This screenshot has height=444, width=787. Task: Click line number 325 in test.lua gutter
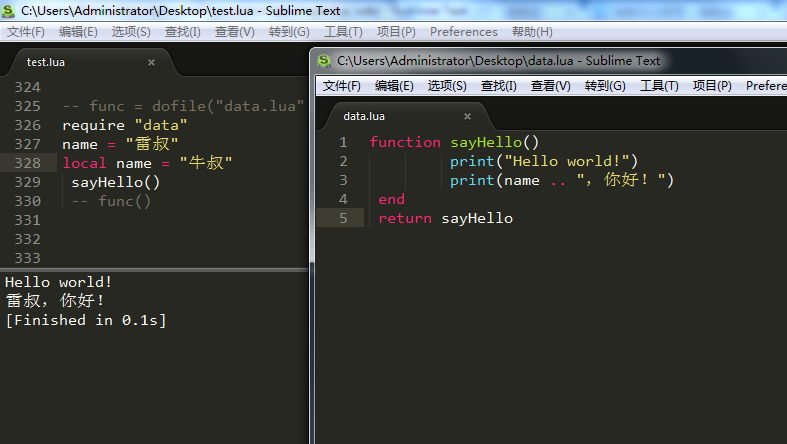28,106
